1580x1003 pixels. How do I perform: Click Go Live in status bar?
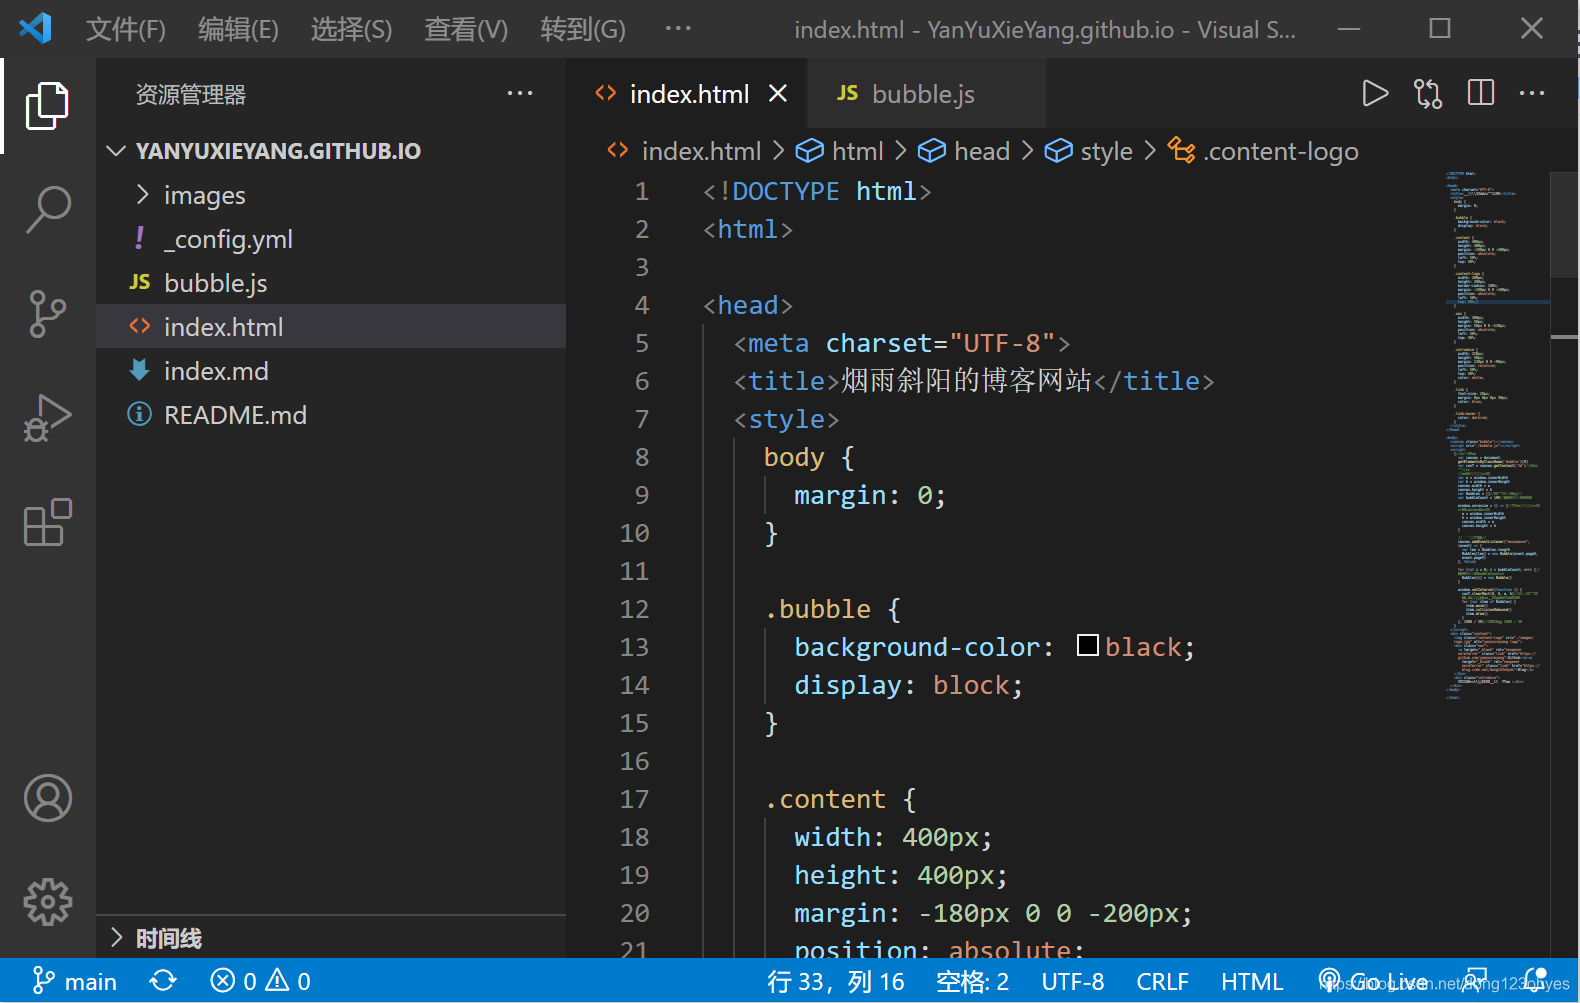click(1374, 982)
